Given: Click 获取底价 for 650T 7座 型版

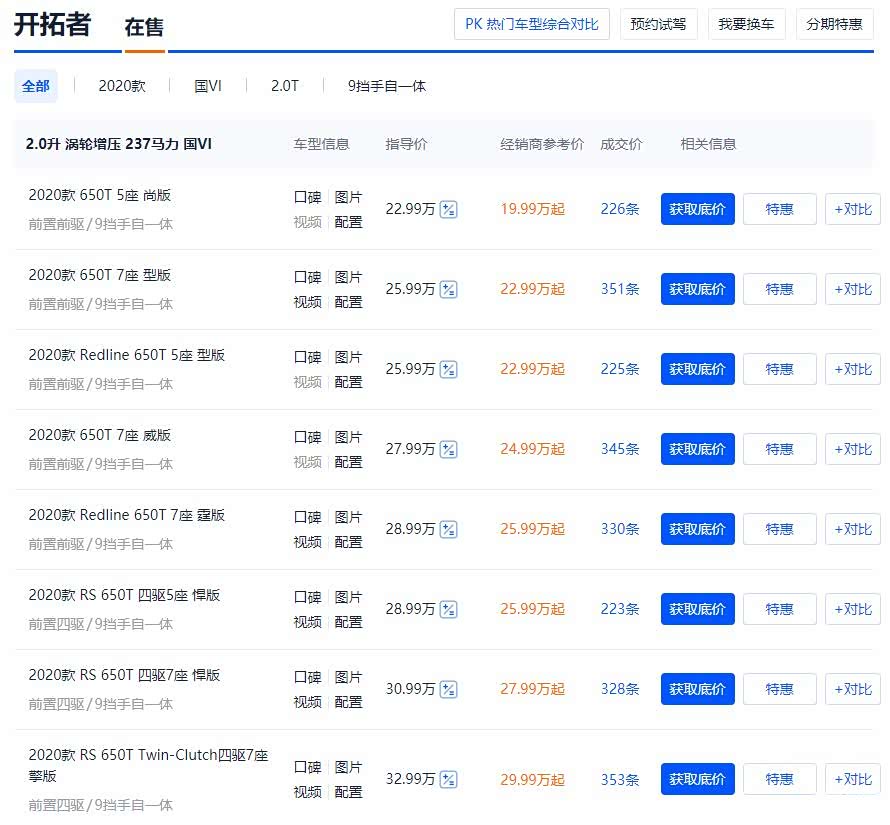Looking at the screenshot, I should coord(698,289).
